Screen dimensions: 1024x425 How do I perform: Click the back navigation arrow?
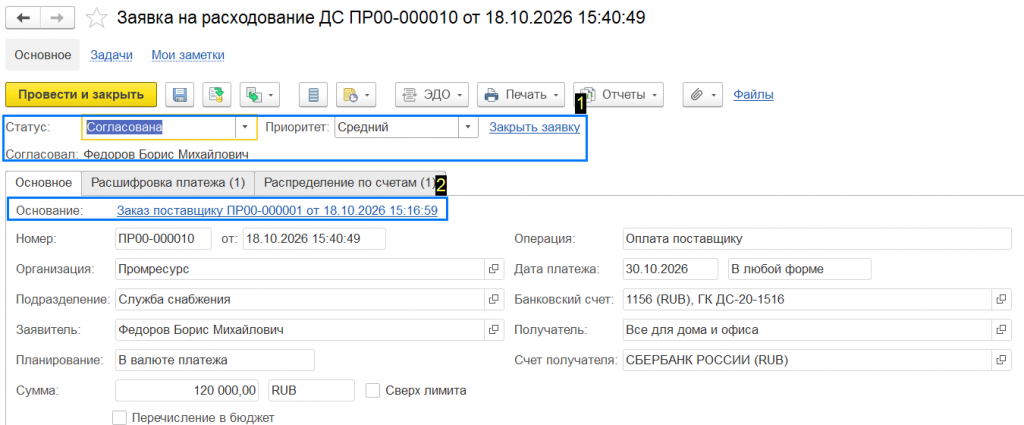point(23,18)
